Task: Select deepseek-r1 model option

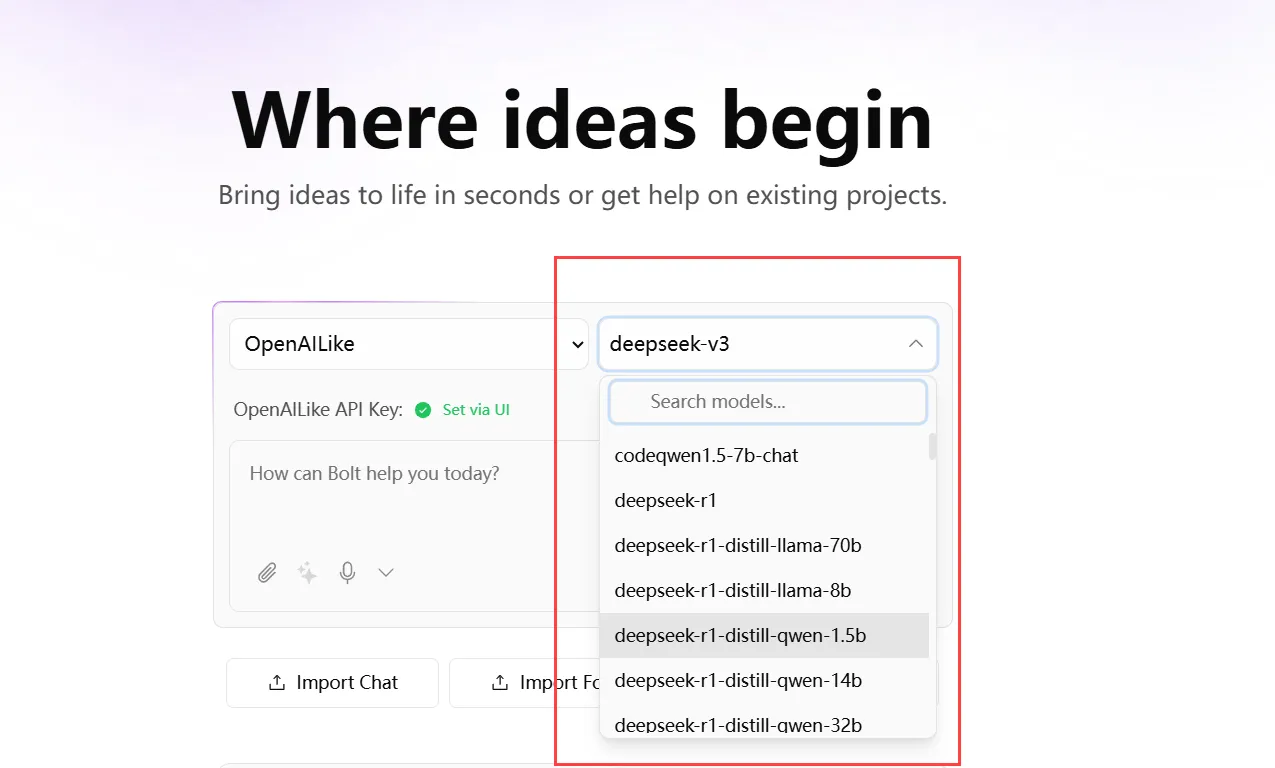Action: click(x=764, y=500)
